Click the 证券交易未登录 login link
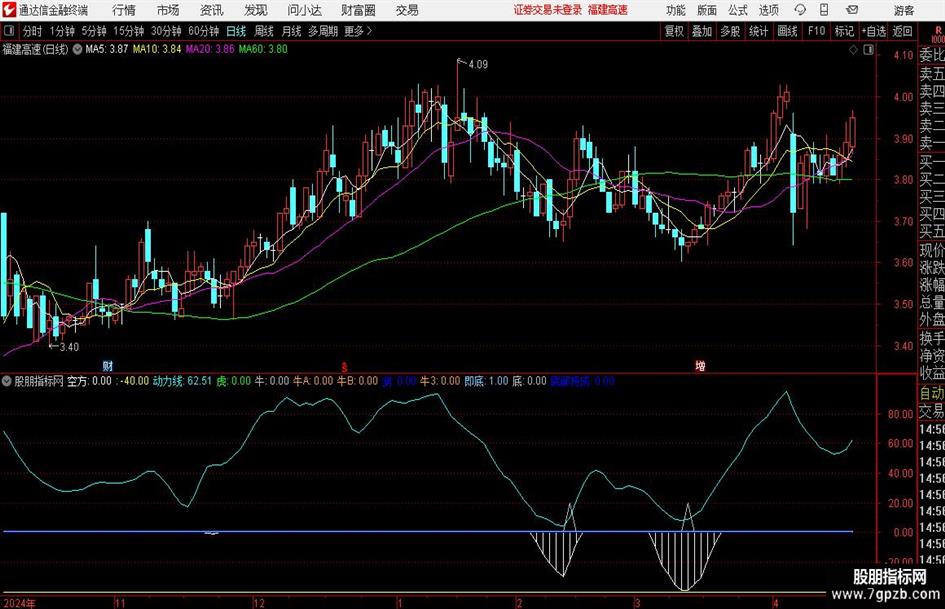The image size is (945, 609). 548,10
